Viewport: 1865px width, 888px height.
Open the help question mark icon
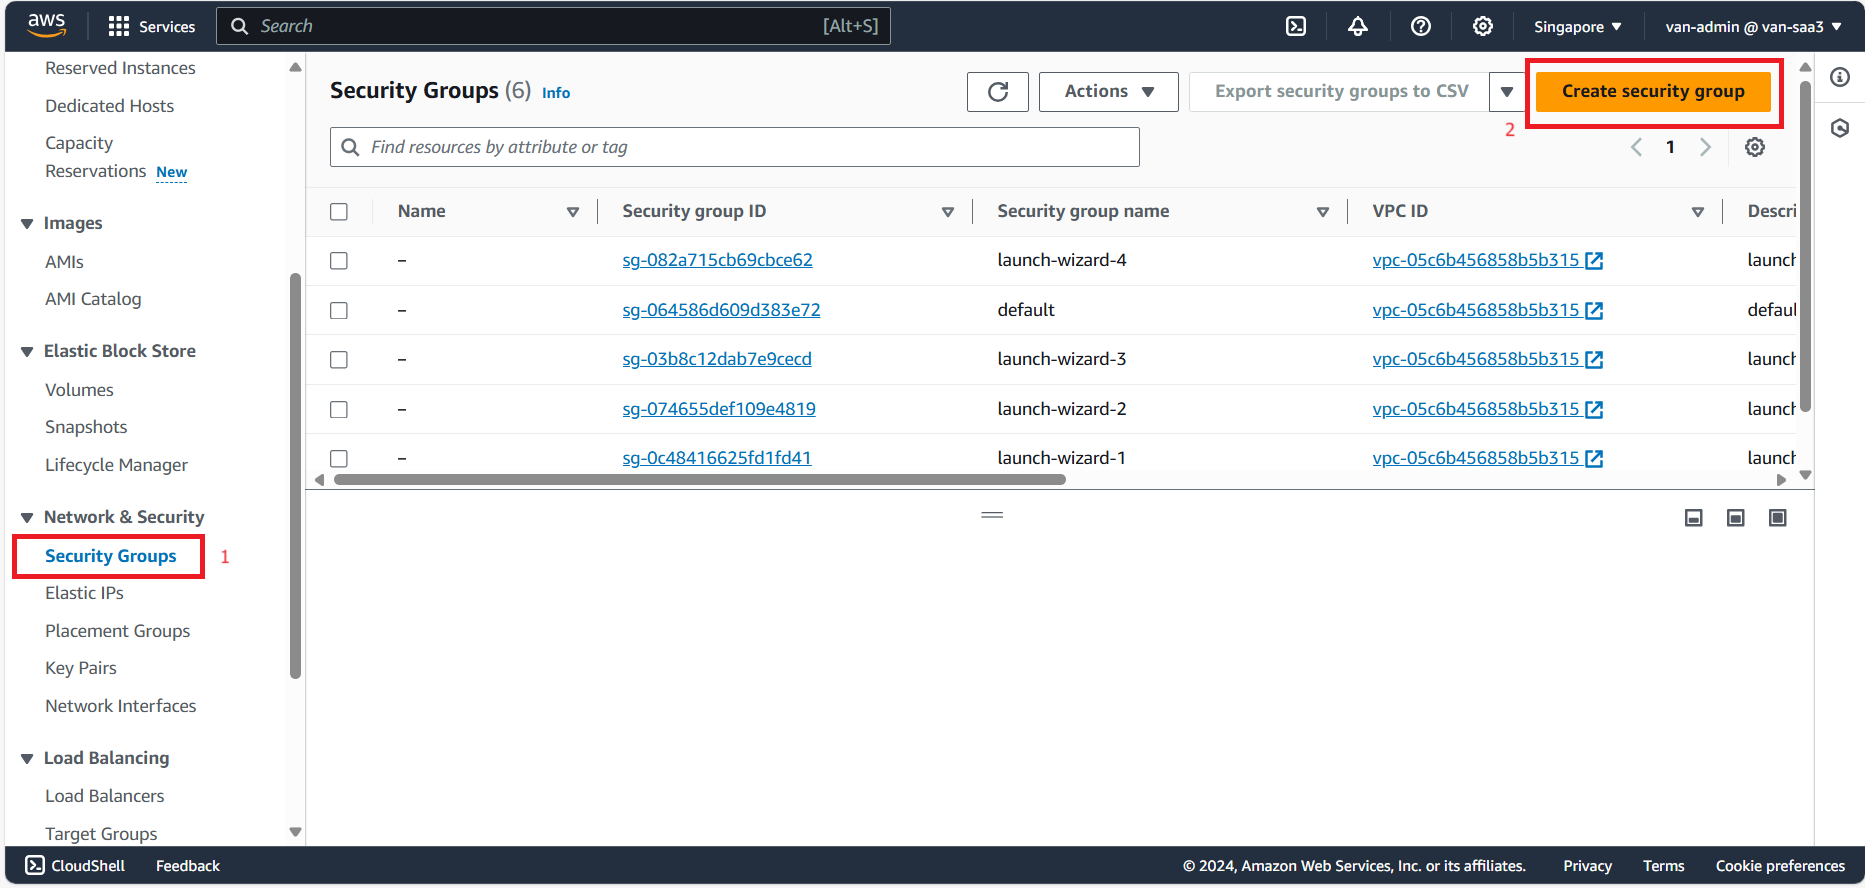click(1420, 26)
